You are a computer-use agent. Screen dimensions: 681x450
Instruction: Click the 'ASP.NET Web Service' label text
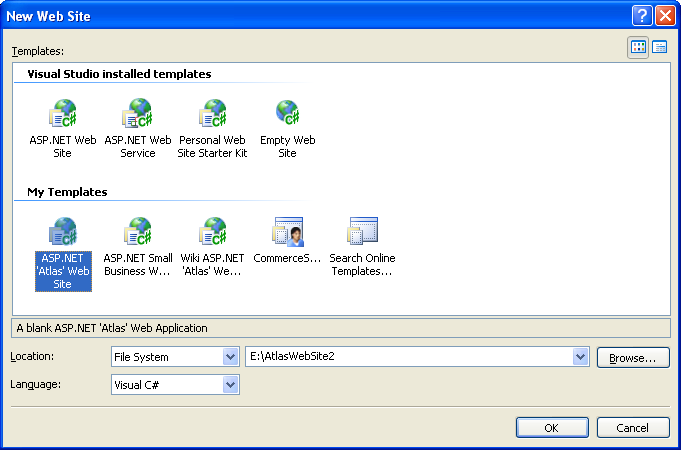[x=138, y=147]
